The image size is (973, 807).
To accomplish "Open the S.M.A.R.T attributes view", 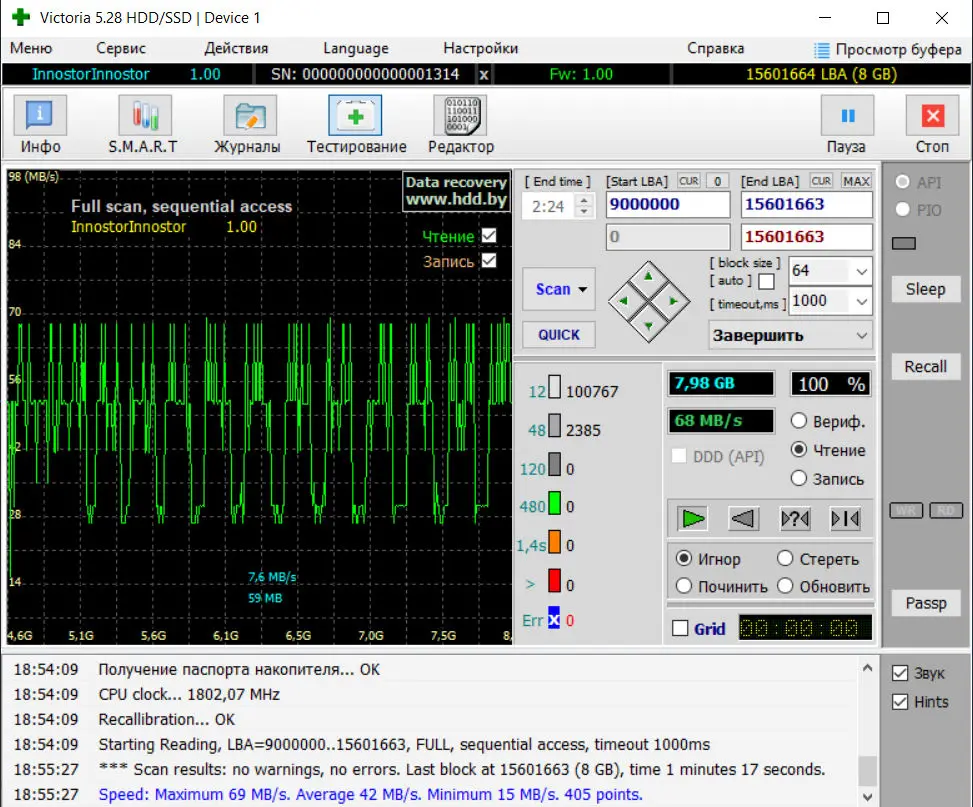I will pos(143,125).
